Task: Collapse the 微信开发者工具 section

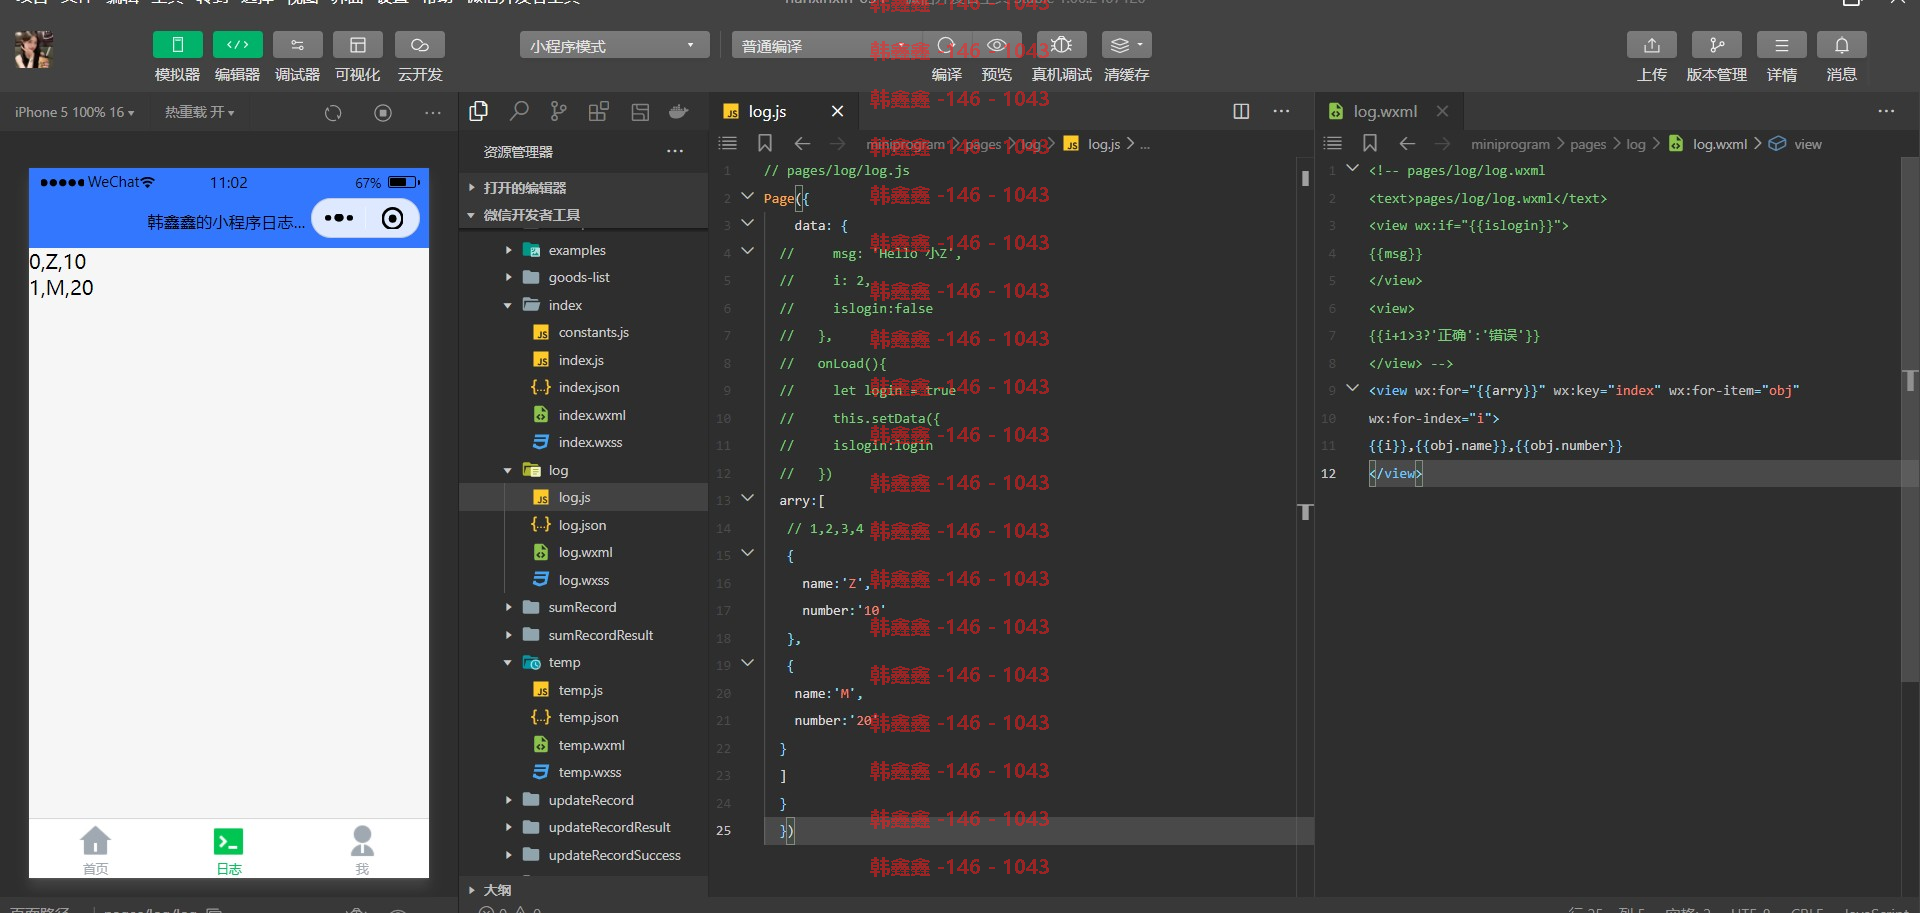Action: (x=583, y=215)
